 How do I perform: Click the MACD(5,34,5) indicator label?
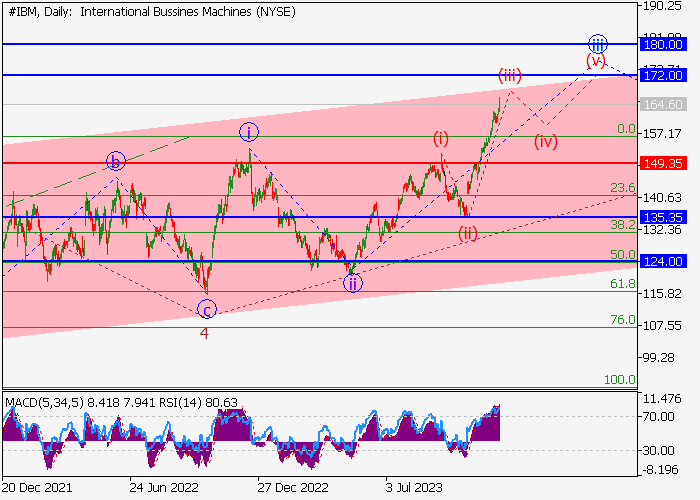pos(44,403)
